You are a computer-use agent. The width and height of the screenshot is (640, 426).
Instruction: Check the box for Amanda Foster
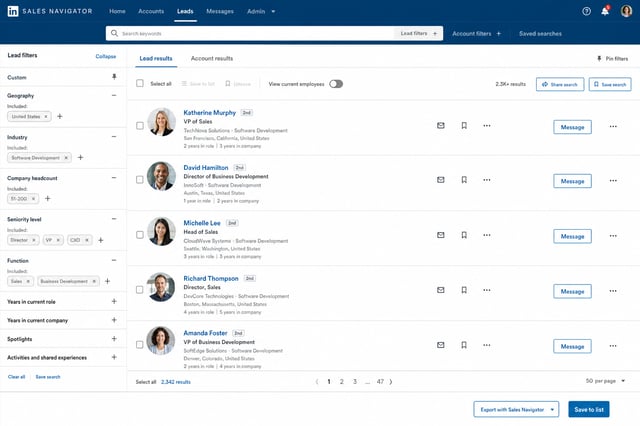click(x=140, y=345)
